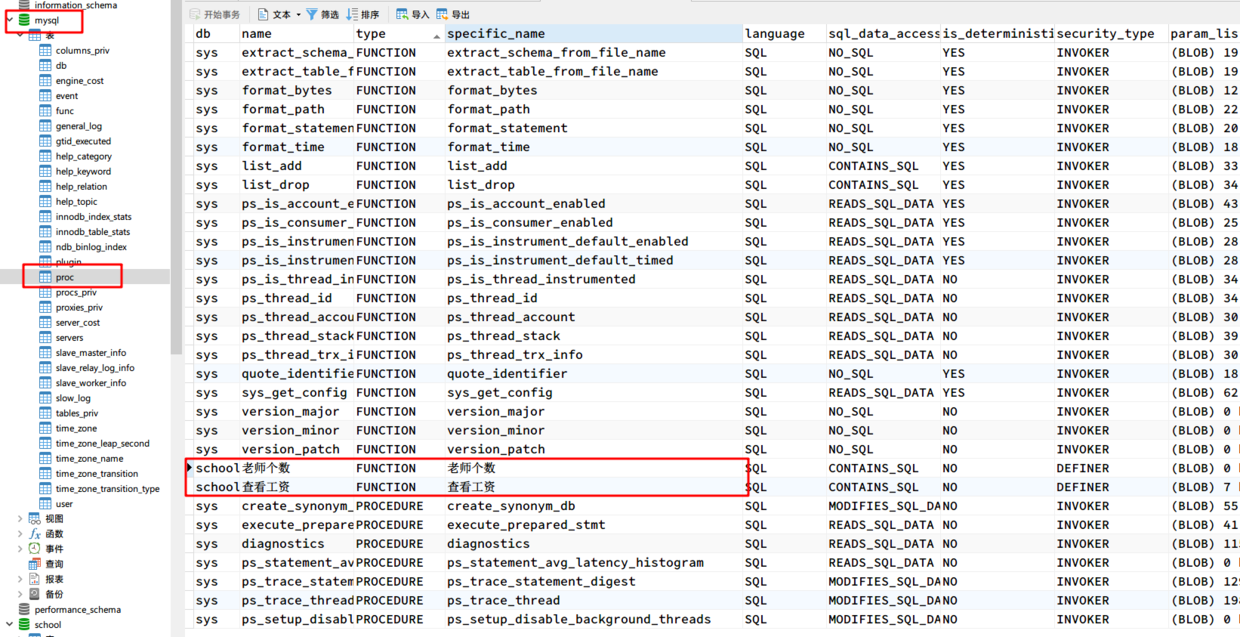Viewport: 1240px width, 637px height.
Task: Click the version_major specific_name cell
Action: coord(594,411)
